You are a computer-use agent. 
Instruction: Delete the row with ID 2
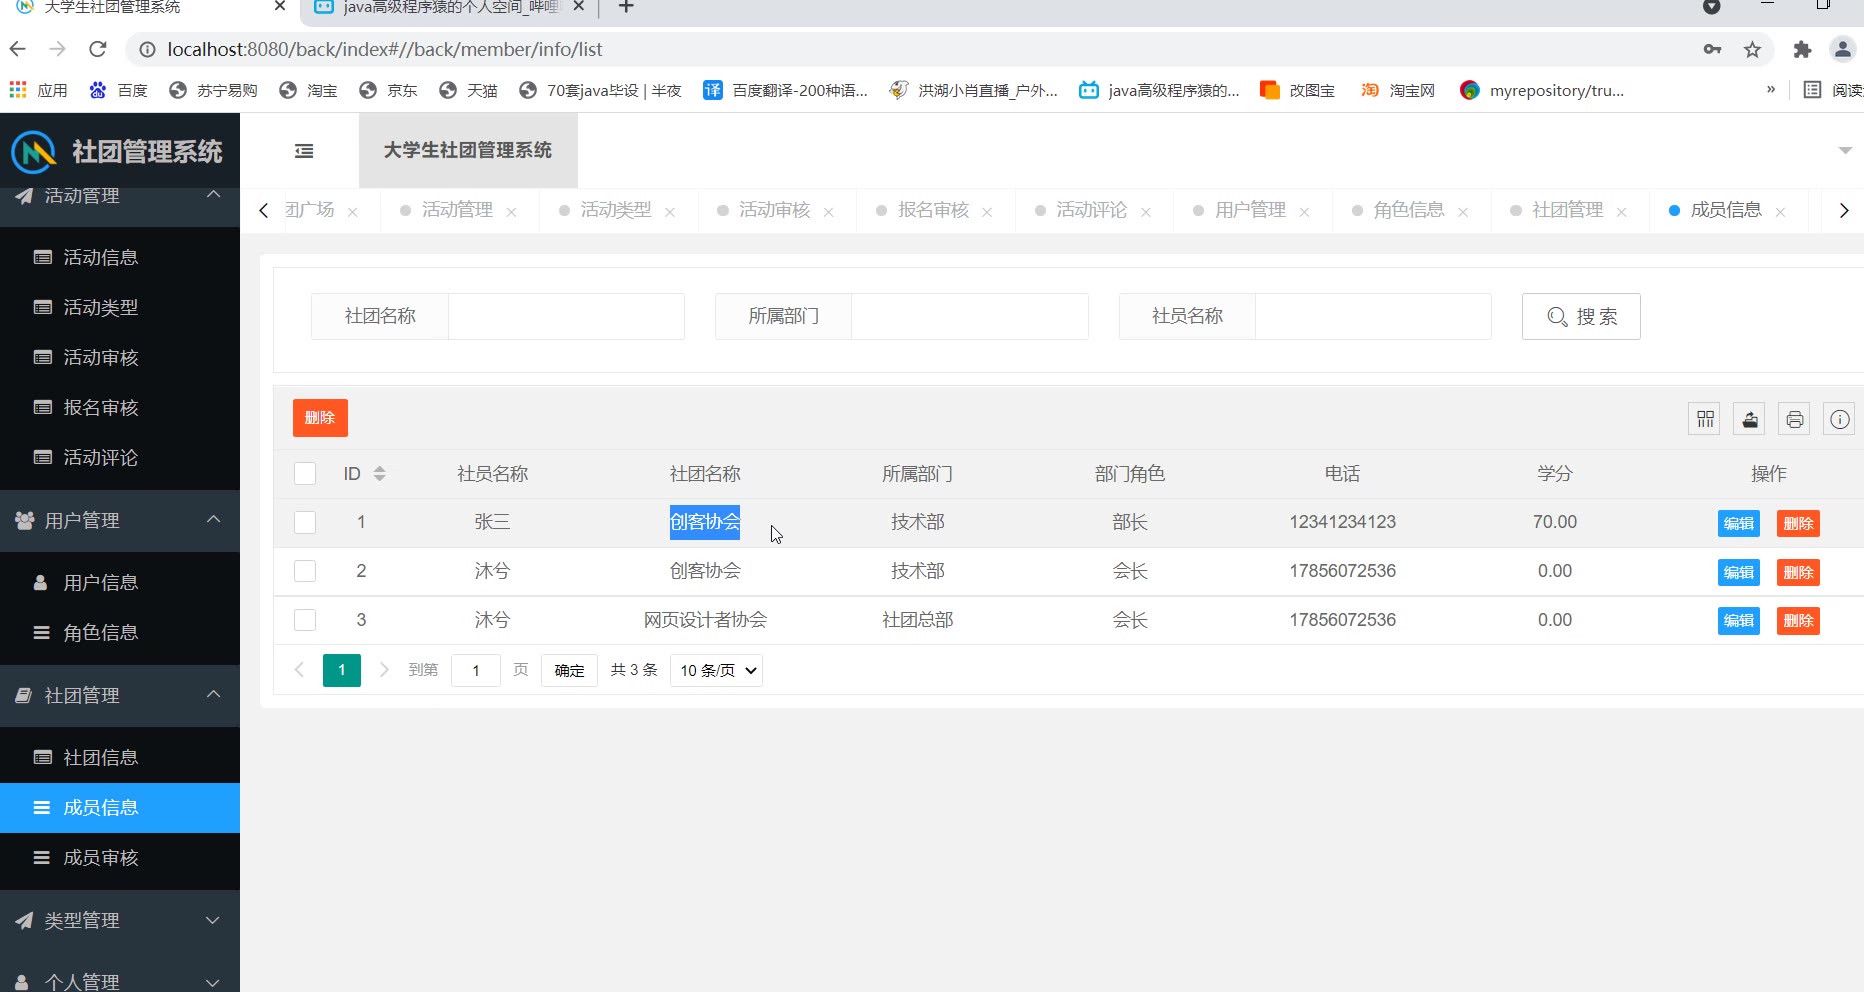[x=1798, y=572]
